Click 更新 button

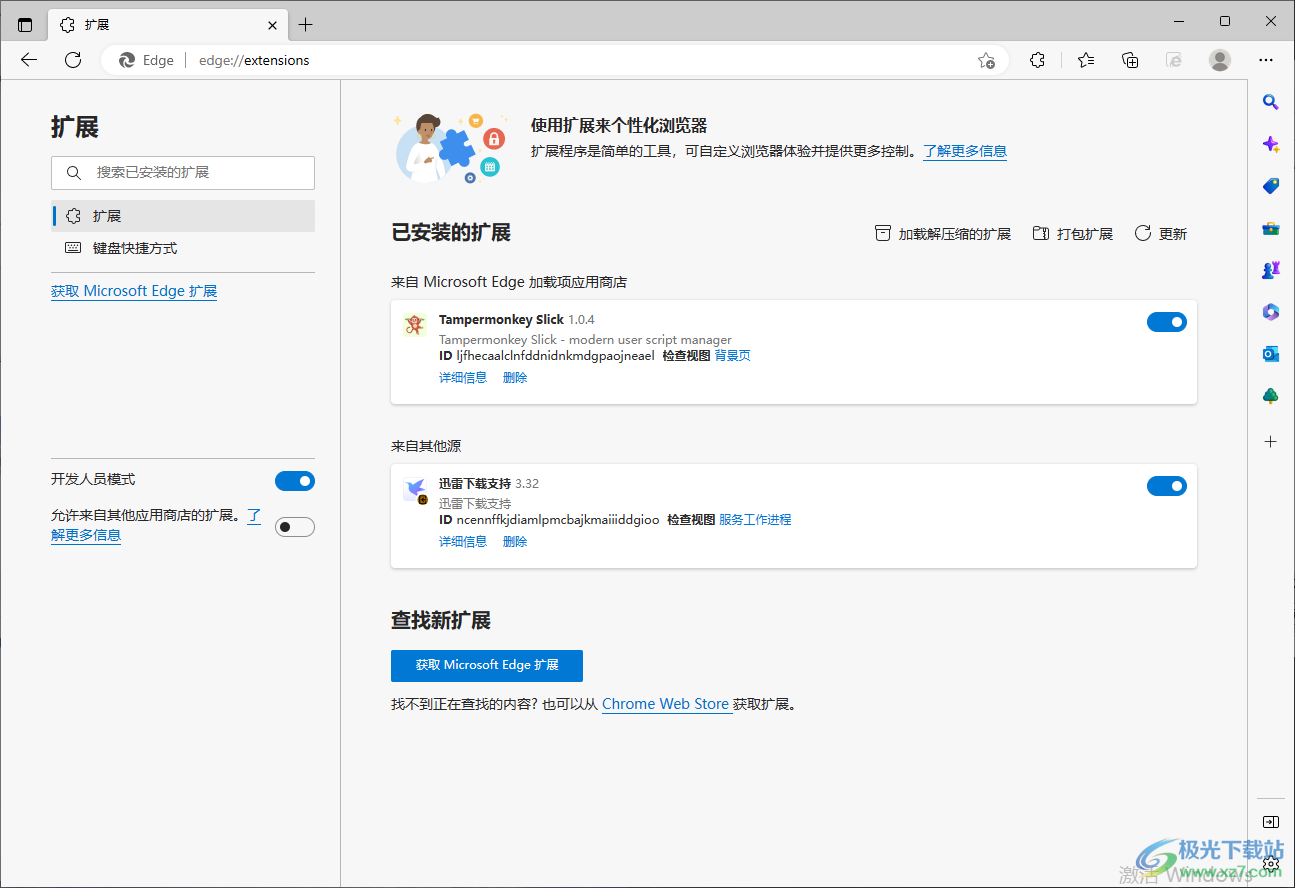(1161, 234)
